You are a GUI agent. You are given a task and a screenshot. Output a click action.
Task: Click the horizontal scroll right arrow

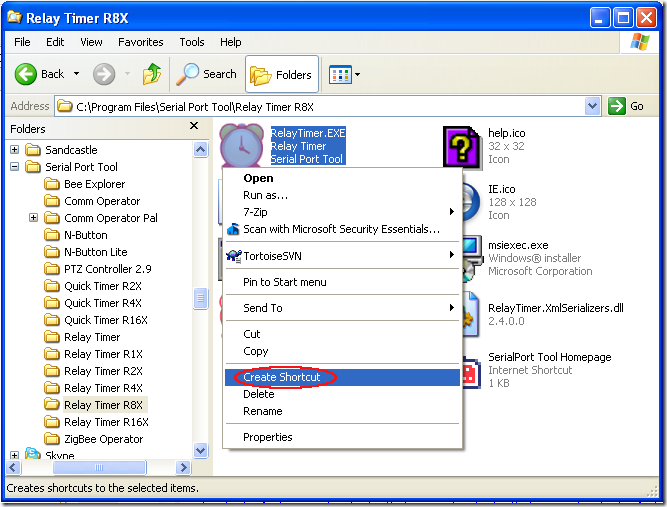(x=183, y=467)
